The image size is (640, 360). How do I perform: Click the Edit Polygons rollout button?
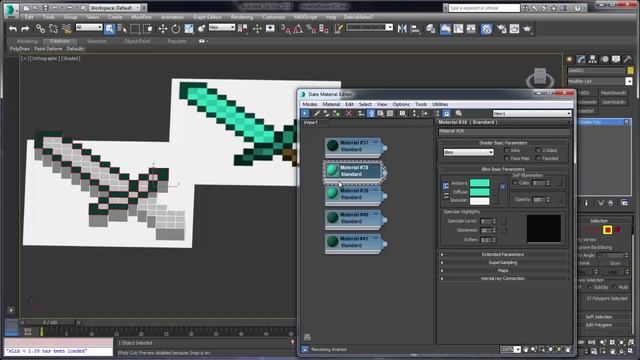click(x=599, y=325)
